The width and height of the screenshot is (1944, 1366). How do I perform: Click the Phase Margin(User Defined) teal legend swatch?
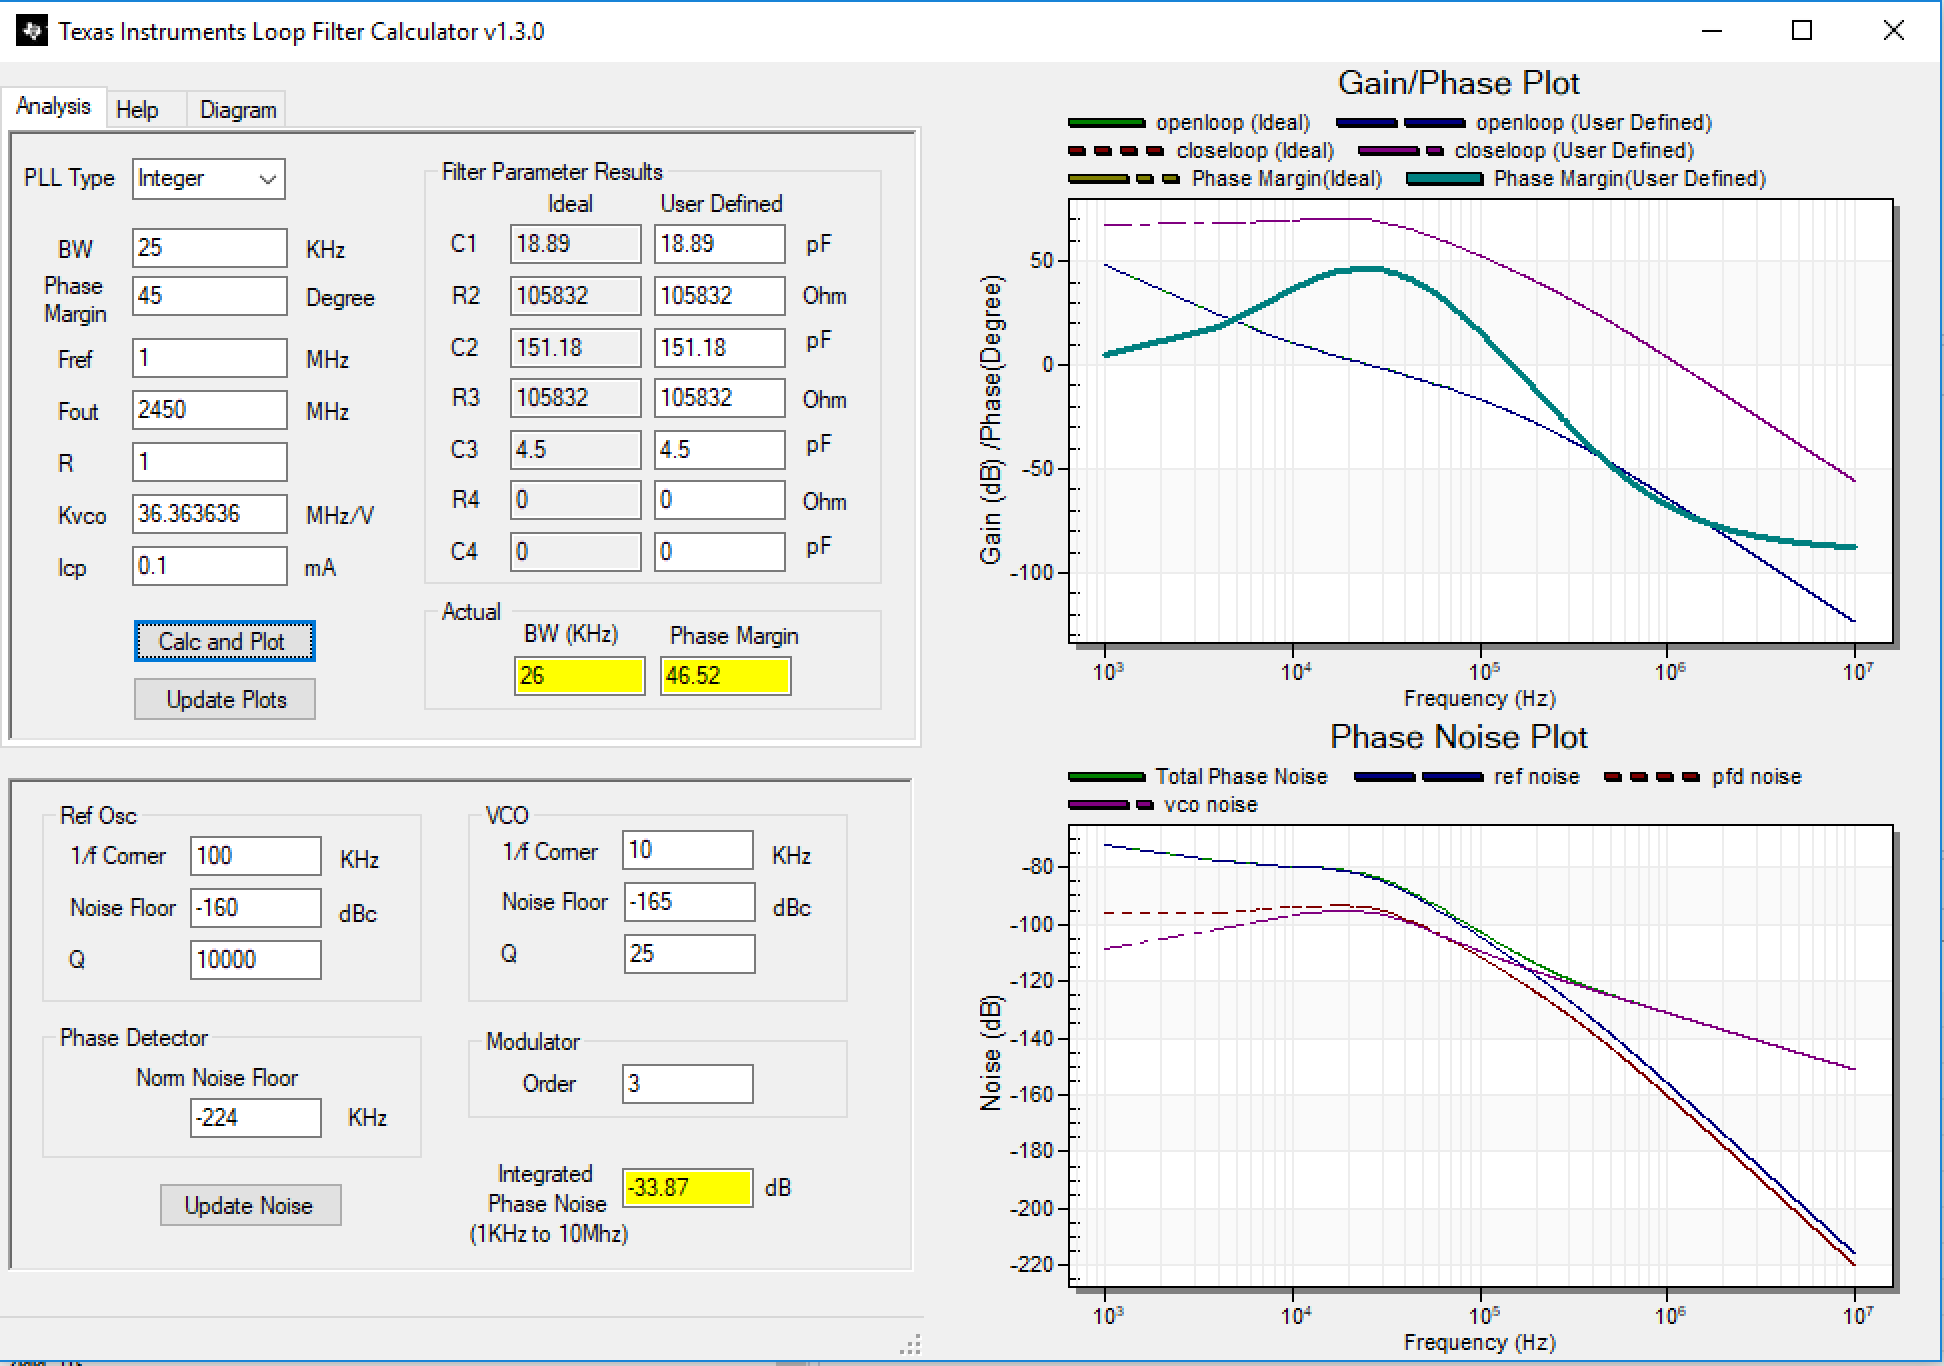point(1445,179)
